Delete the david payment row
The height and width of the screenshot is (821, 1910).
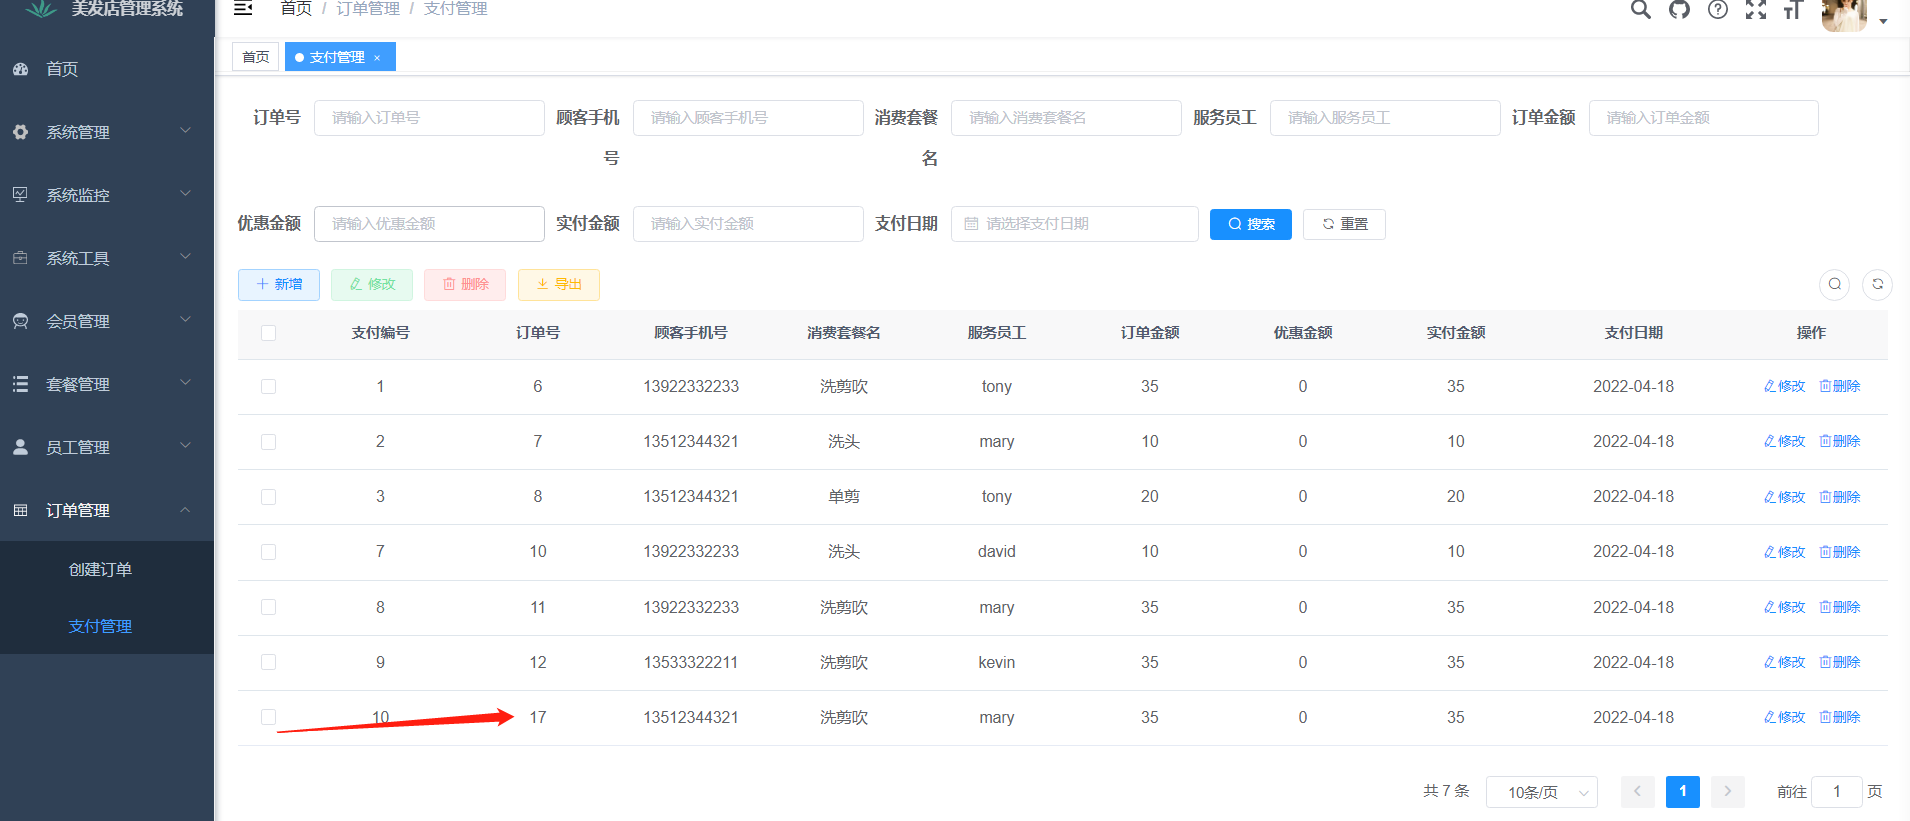click(x=1840, y=552)
